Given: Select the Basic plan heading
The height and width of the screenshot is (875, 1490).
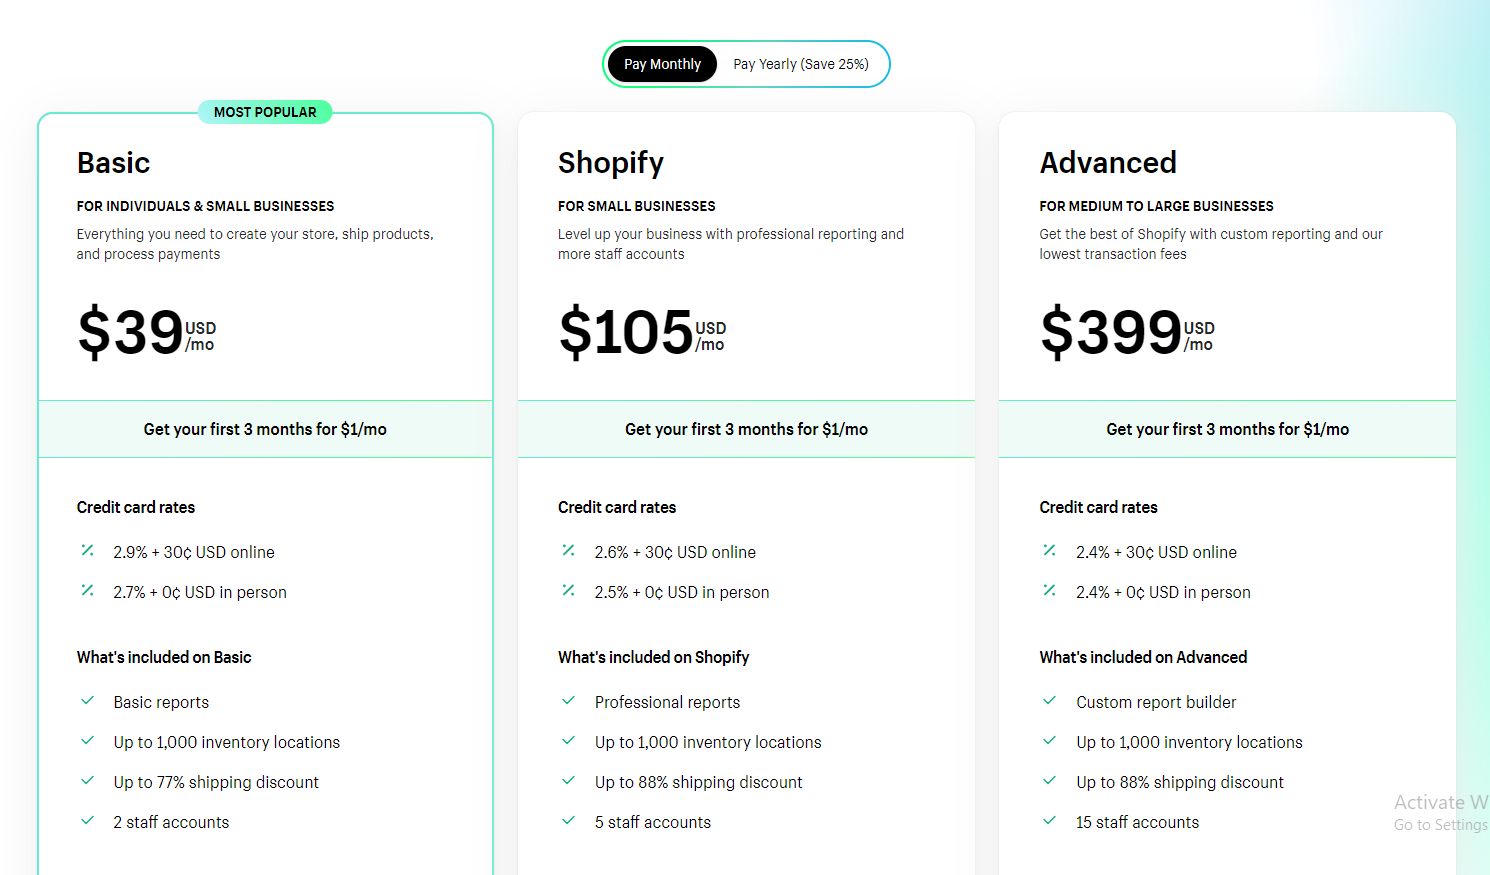Looking at the screenshot, I should tap(113, 163).
